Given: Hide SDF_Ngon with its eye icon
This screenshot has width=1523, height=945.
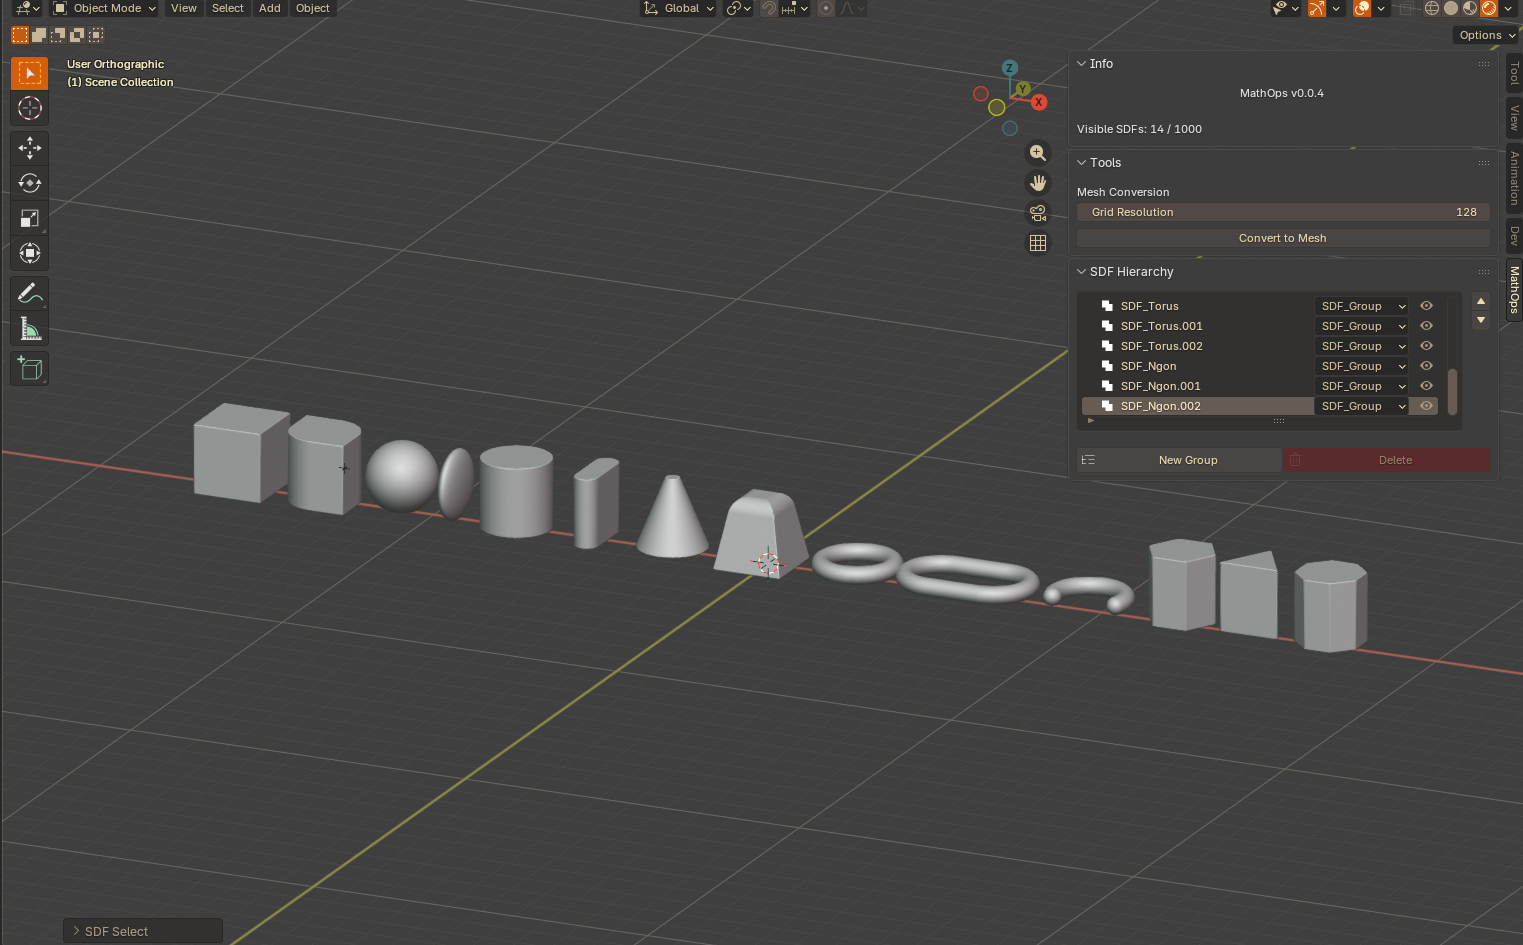Looking at the screenshot, I should pyautogui.click(x=1427, y=366).
